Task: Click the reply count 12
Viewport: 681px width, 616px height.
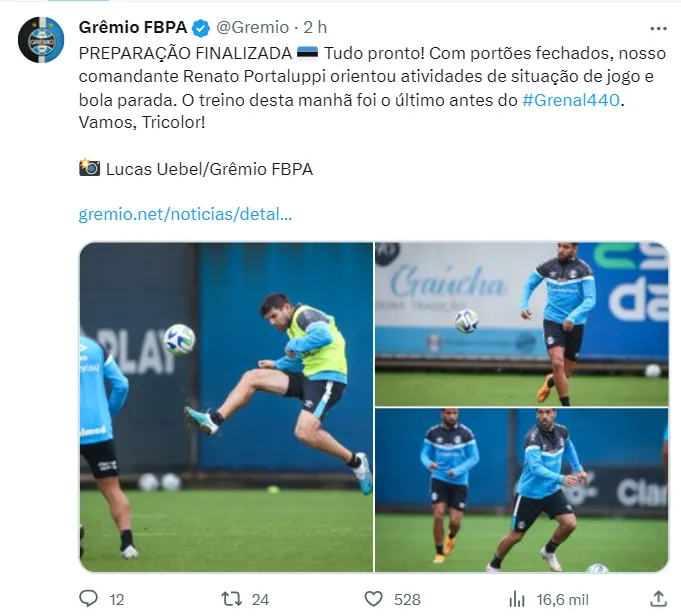Action: (x=116, y=600)
